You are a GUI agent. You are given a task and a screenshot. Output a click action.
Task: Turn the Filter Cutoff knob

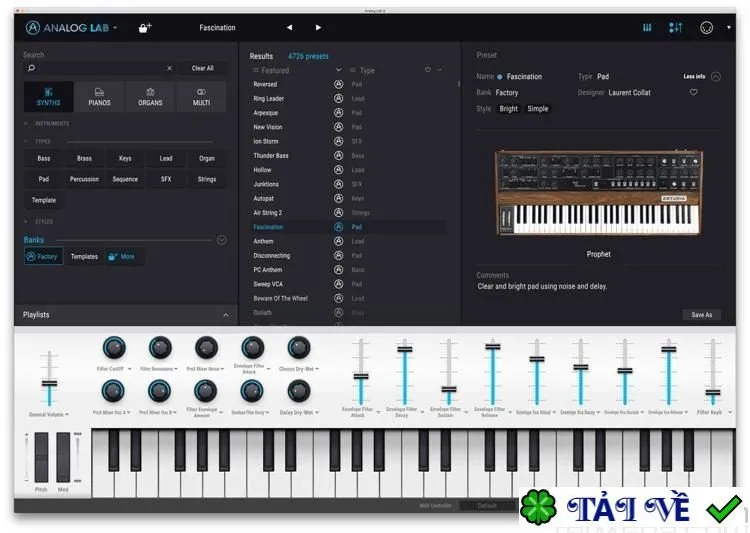[114, 348]
